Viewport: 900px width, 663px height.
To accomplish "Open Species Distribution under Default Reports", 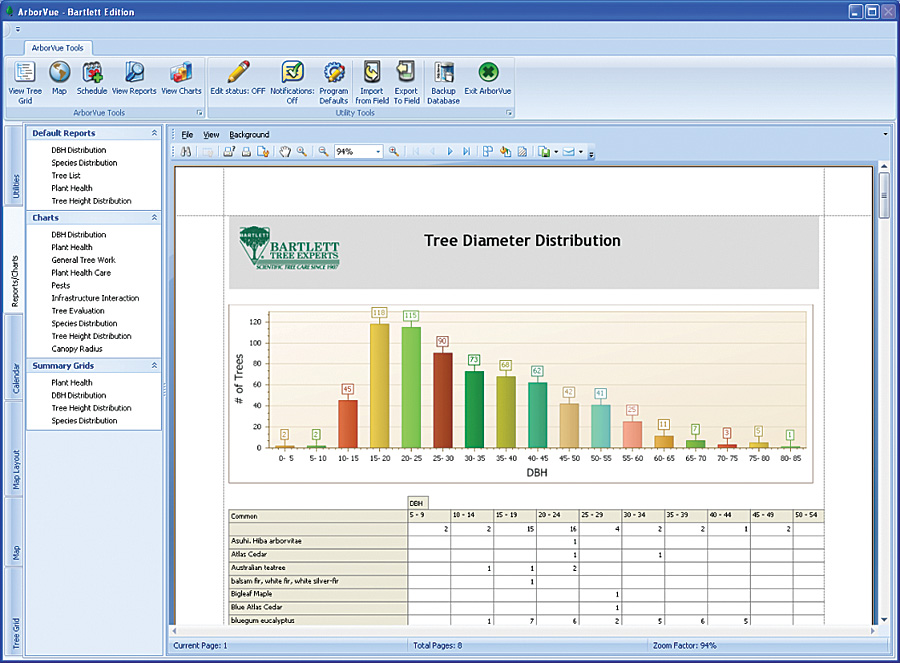I will [84, 162].
